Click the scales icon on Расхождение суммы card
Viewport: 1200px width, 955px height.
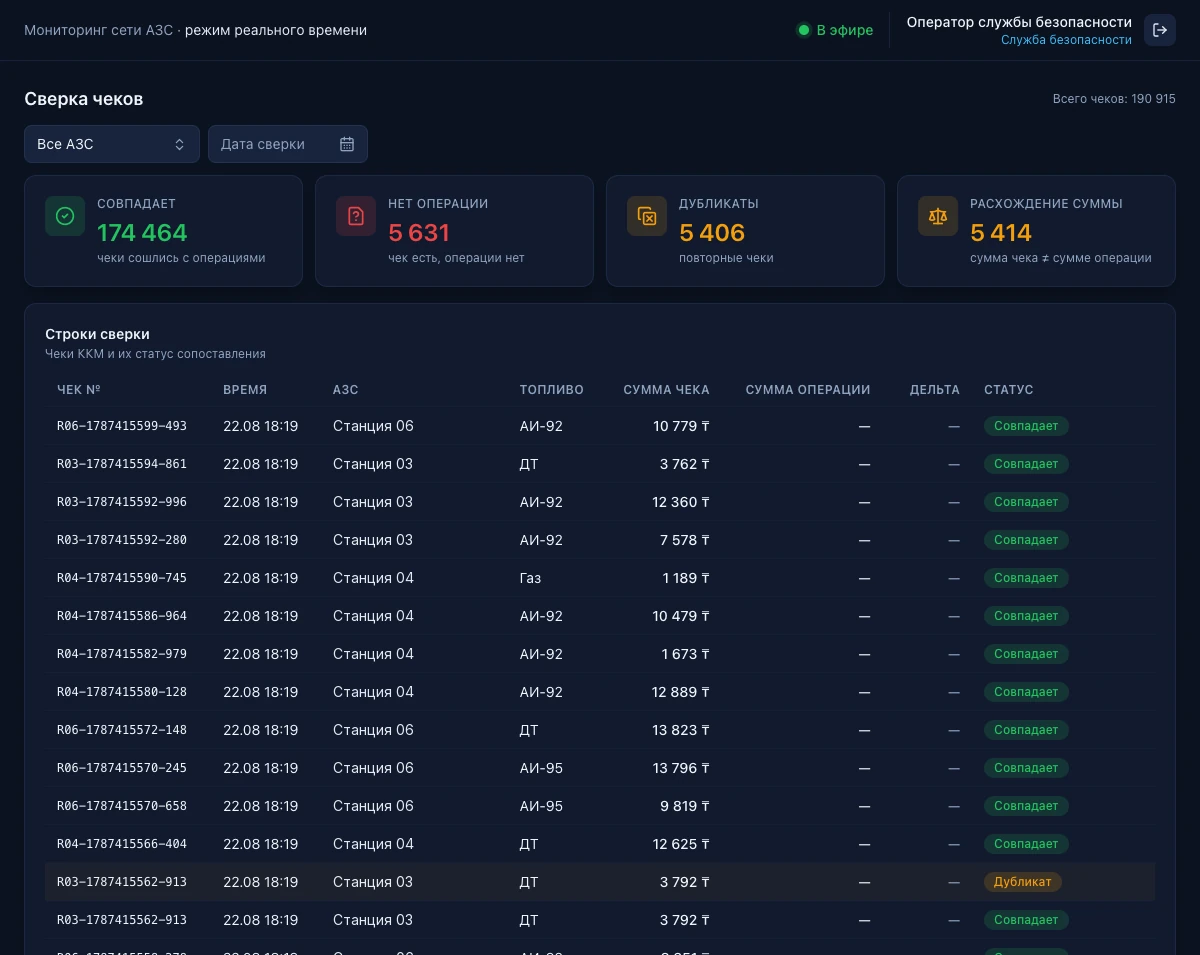tap(938, 216)
